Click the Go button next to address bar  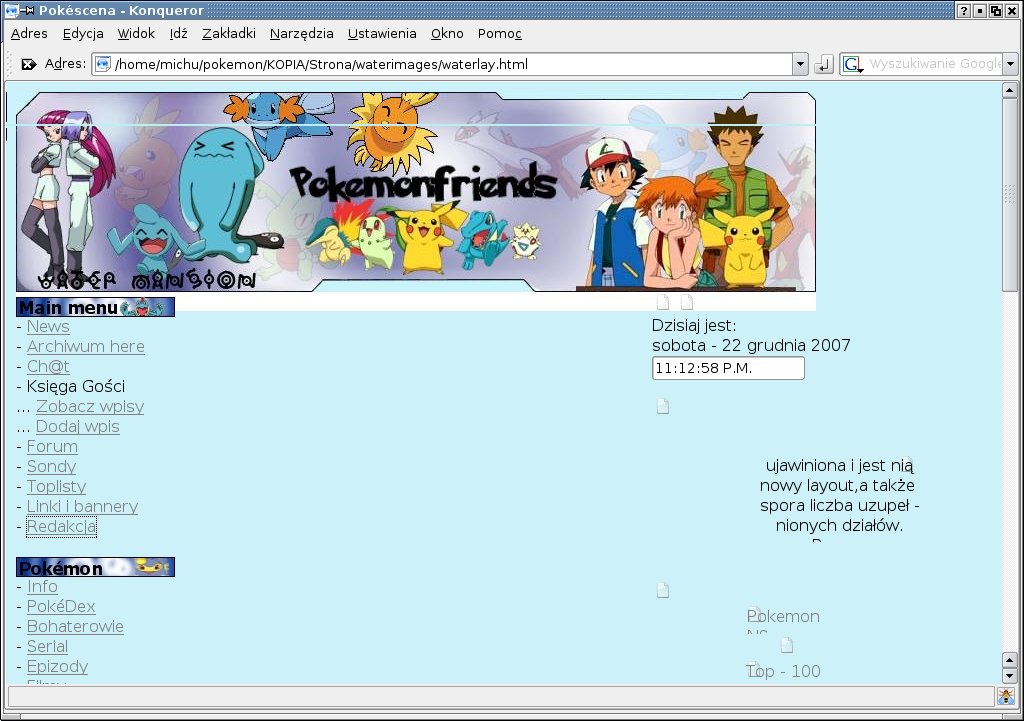[x=824, y=64]
